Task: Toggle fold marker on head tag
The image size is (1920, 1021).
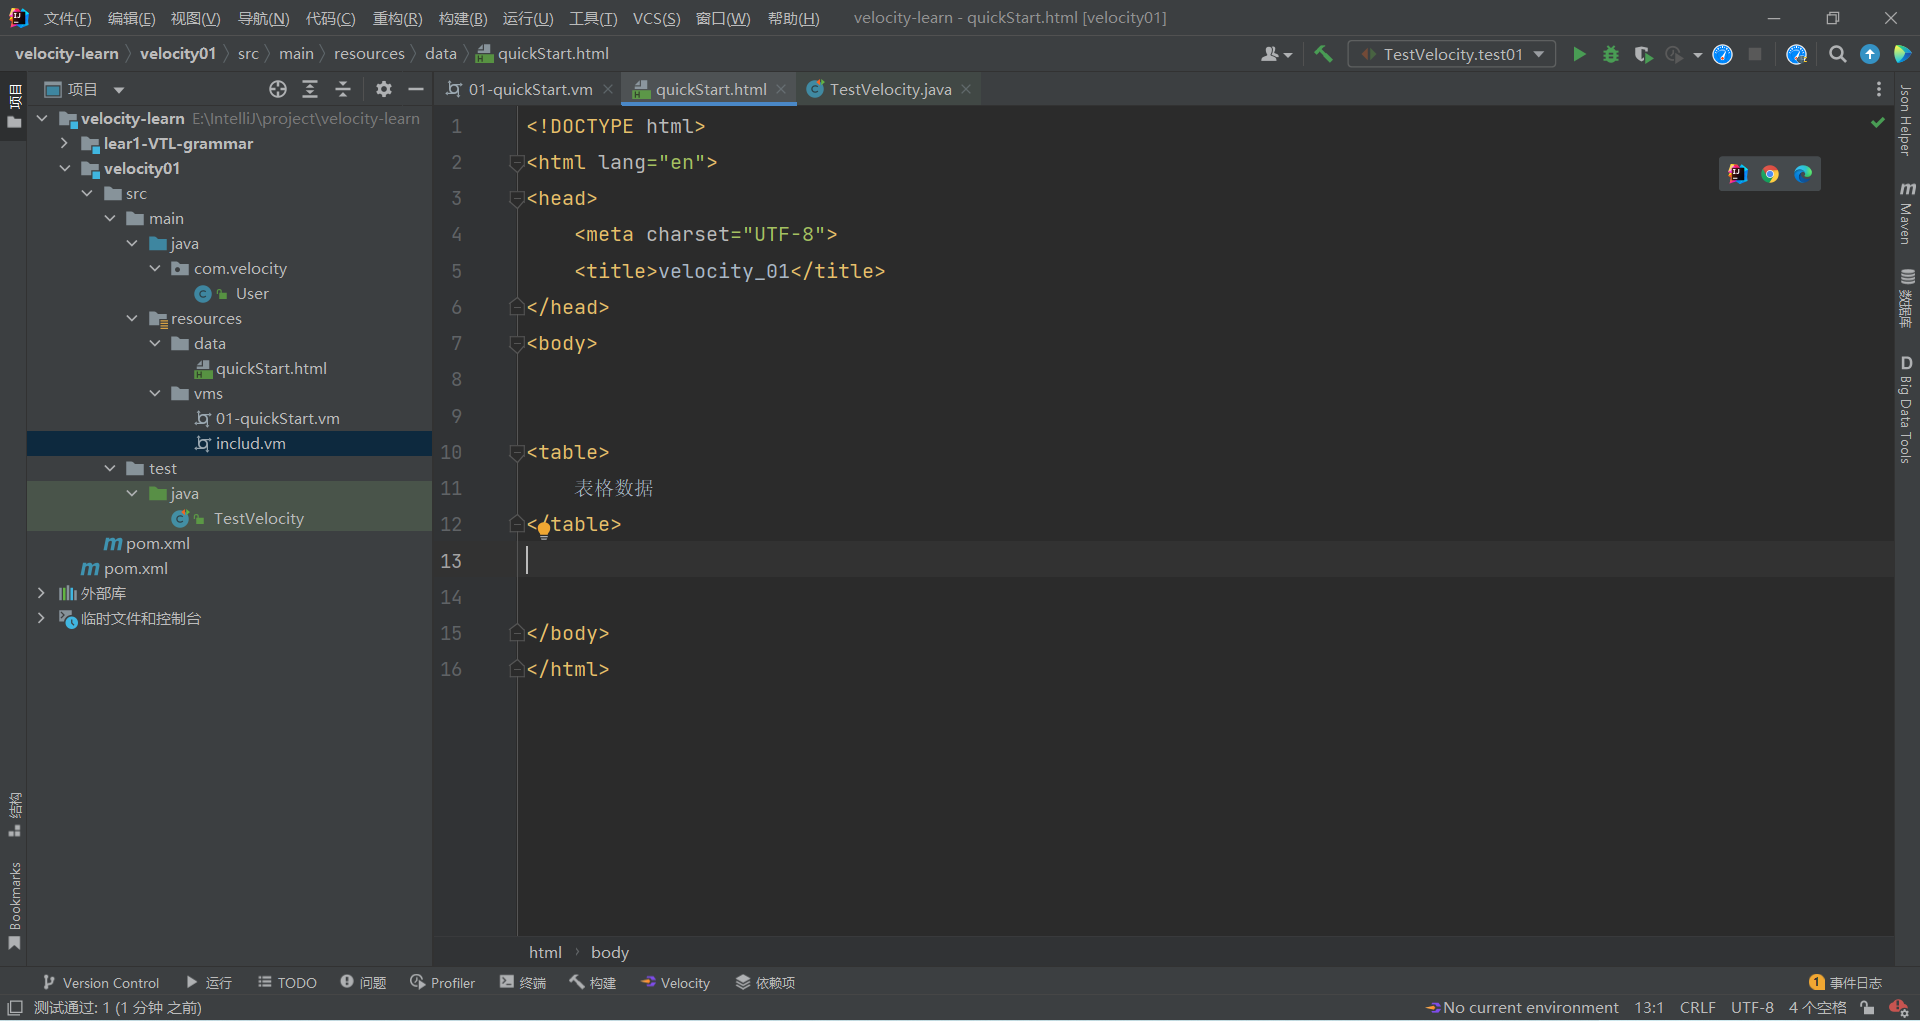Action: (516, 198)
